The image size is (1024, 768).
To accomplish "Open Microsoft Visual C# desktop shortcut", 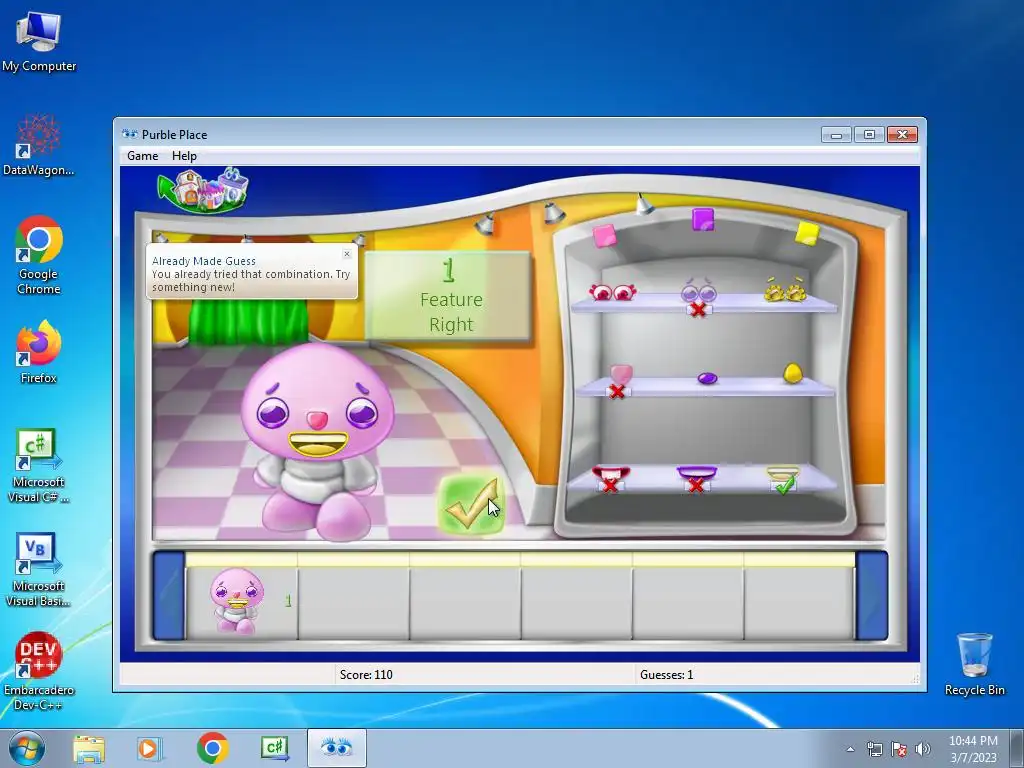I will tap(39, 466).
